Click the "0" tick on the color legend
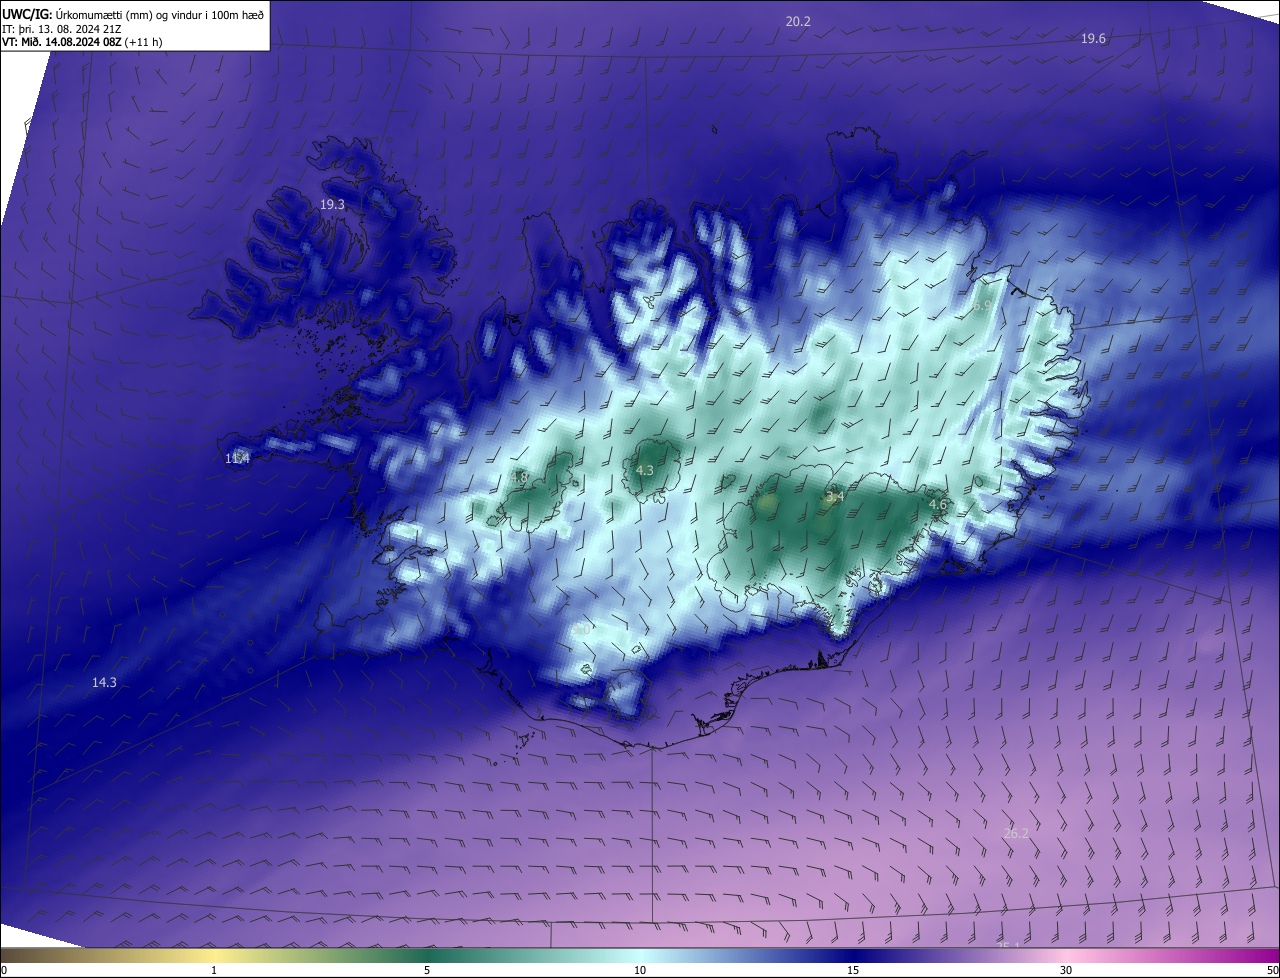Viewport: 1280px width, 978px height. pyautogui.click(x=4, y=970)
